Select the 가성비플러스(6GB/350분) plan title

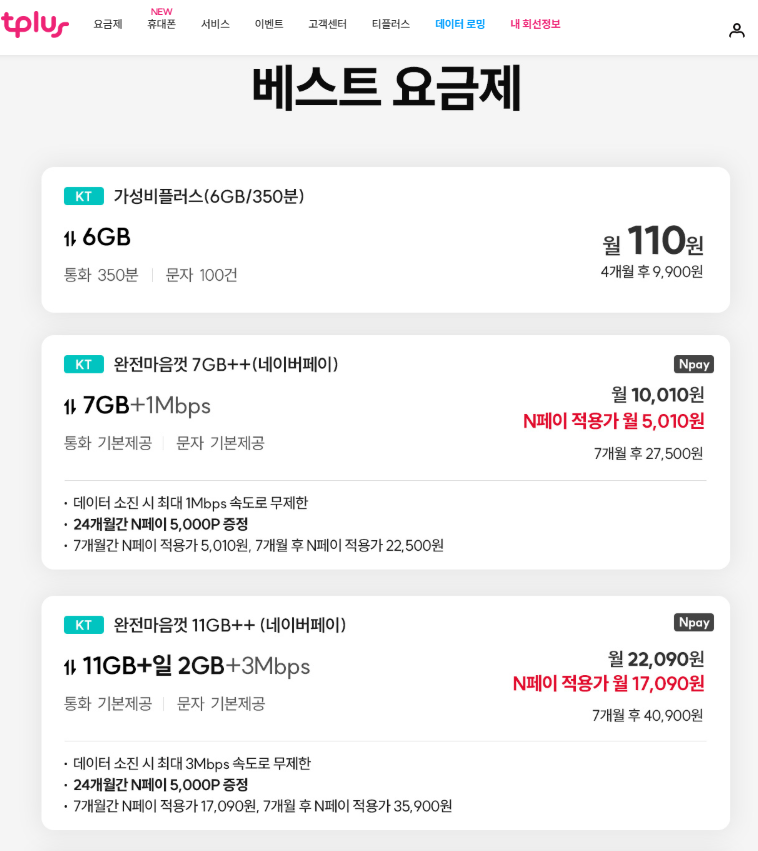coord(209,196)
